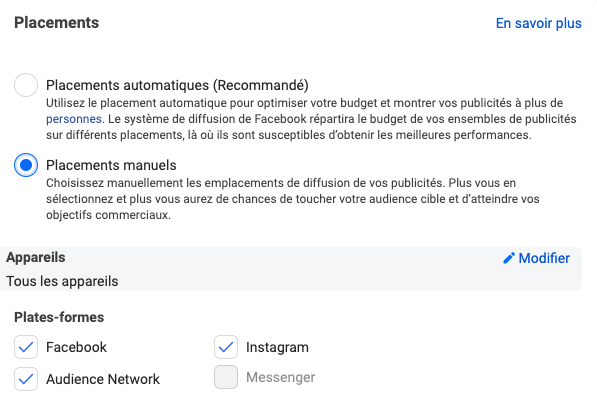This screenshot has width=597, height=406.
Task: Click the Modifier text in Appareils section
Action: [x=544, y=258]
